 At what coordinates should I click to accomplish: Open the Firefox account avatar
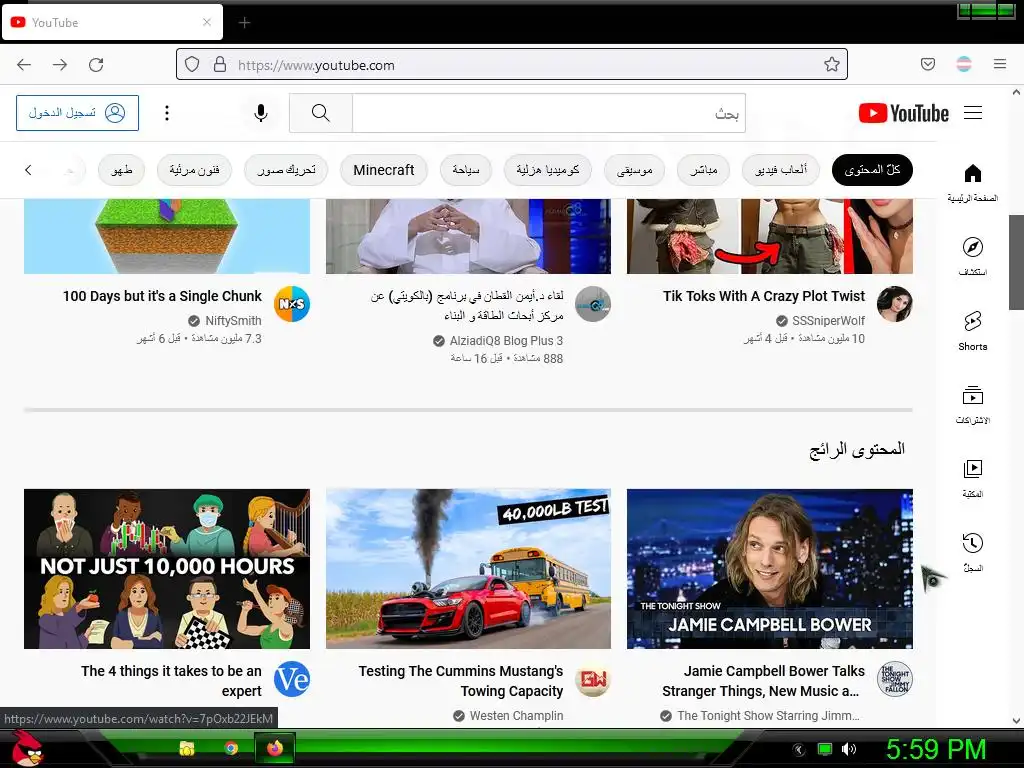(x=964, y=64)
